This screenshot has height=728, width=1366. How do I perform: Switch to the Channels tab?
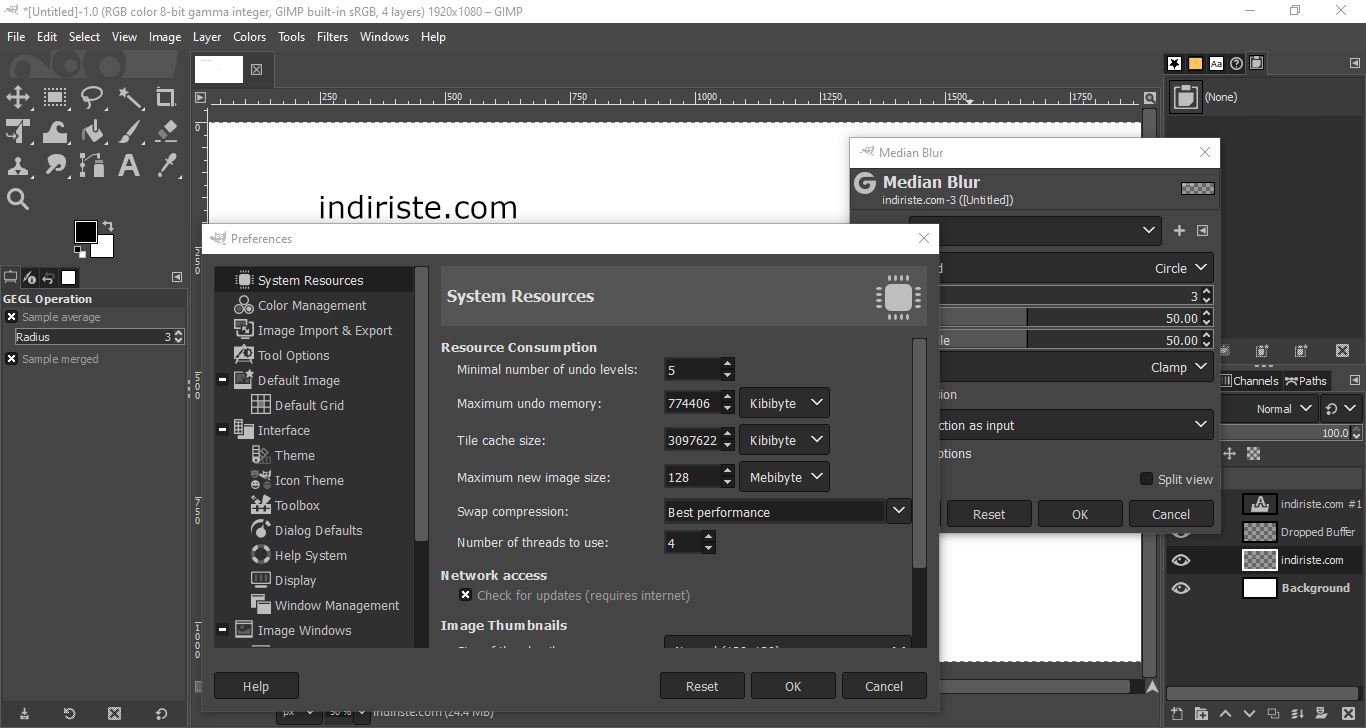1249,381
